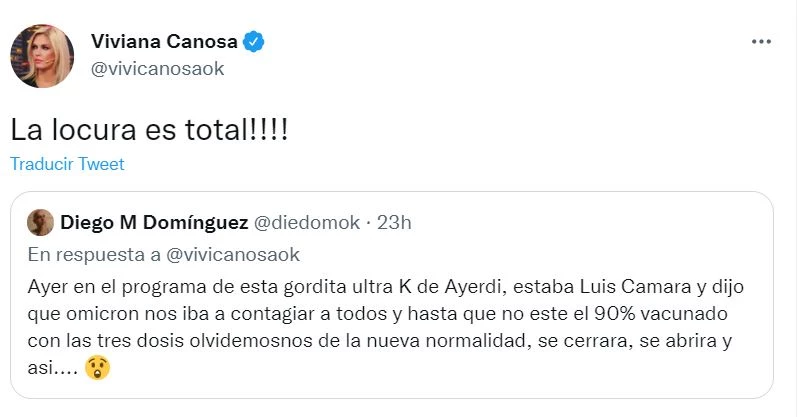The height and width of the screenshot is (417, 798).
Task: Click the "La locura es total!!!!" tweet text
Action: coord(149,130)
